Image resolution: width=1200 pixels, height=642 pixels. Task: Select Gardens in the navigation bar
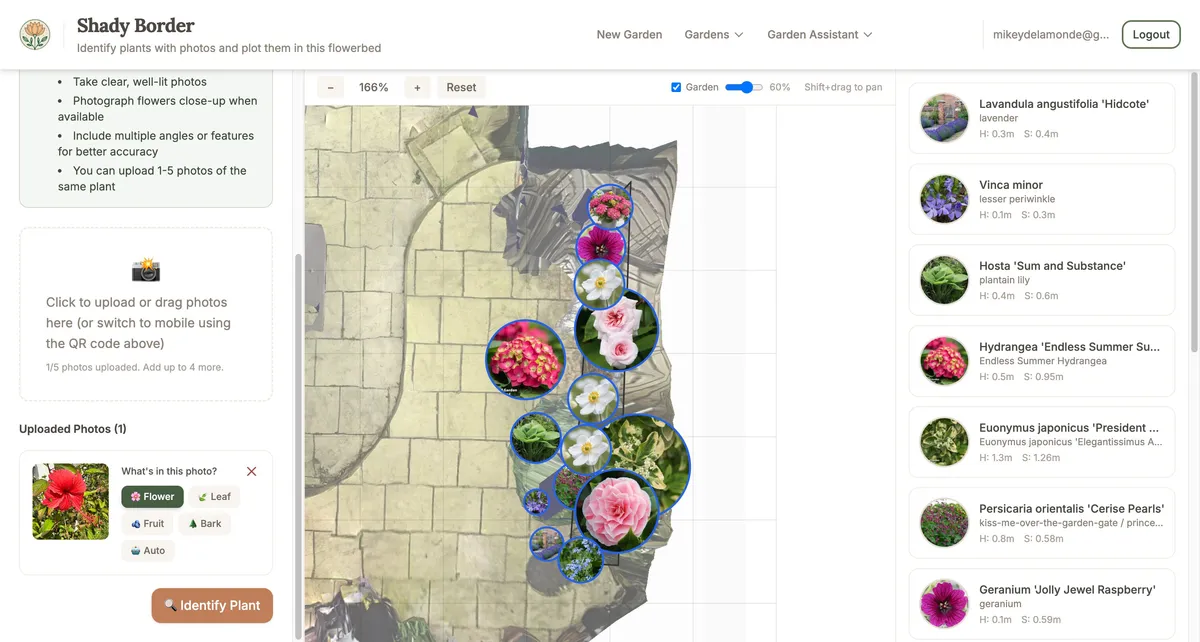(713, 34)
